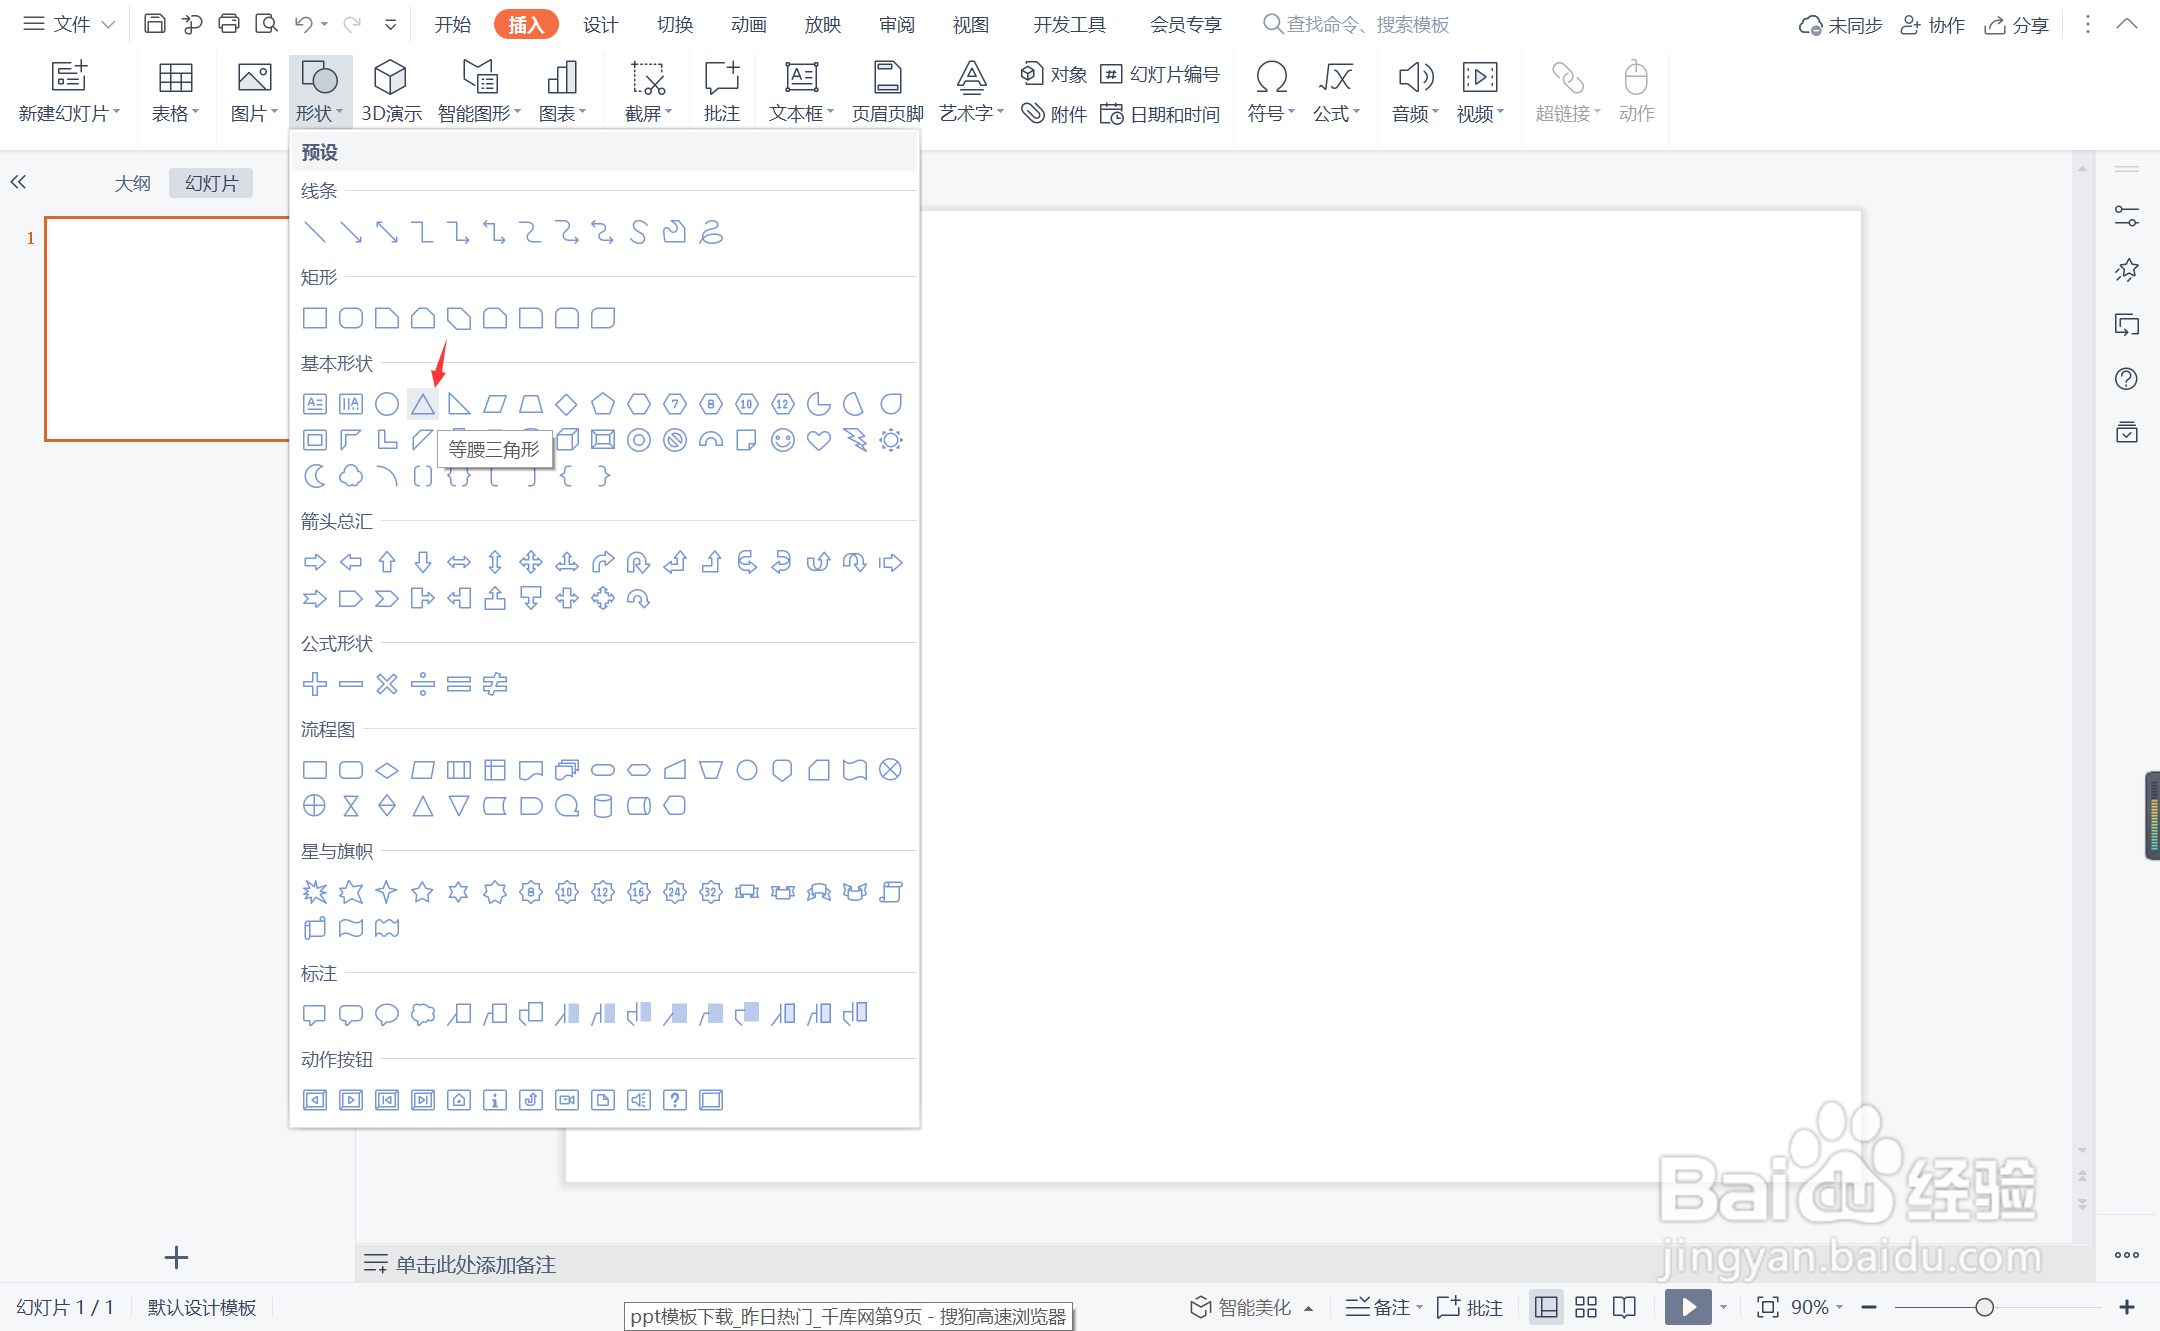The height and width of the screenshot is (1331, 2160).
Task: Choose the cloud callout shape
Action: [423, 1014]
